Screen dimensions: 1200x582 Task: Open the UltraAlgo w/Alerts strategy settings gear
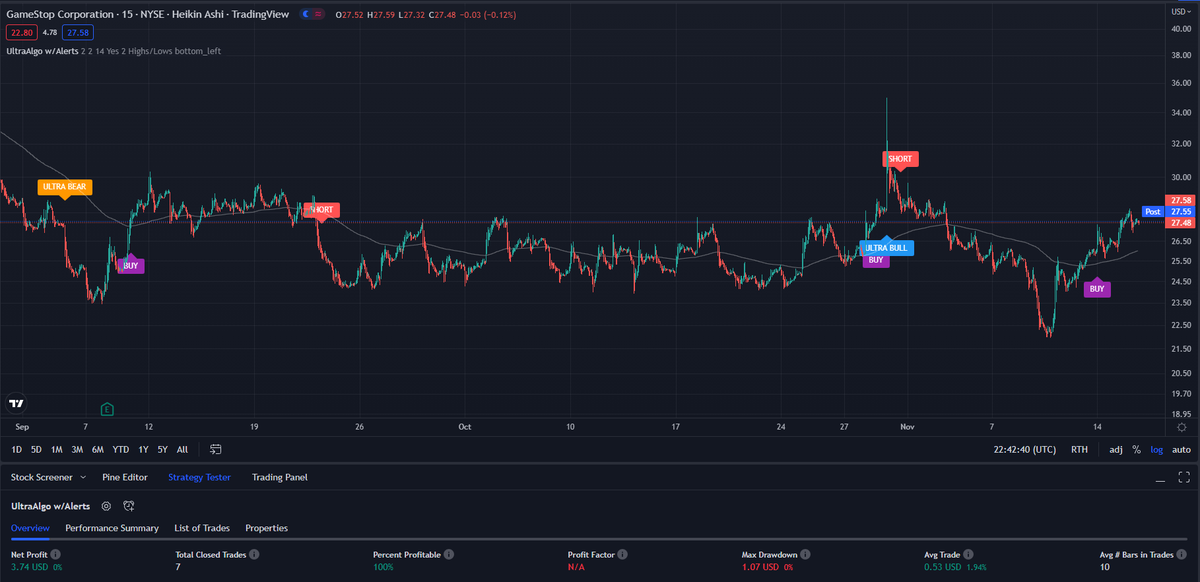coord(107,506)
